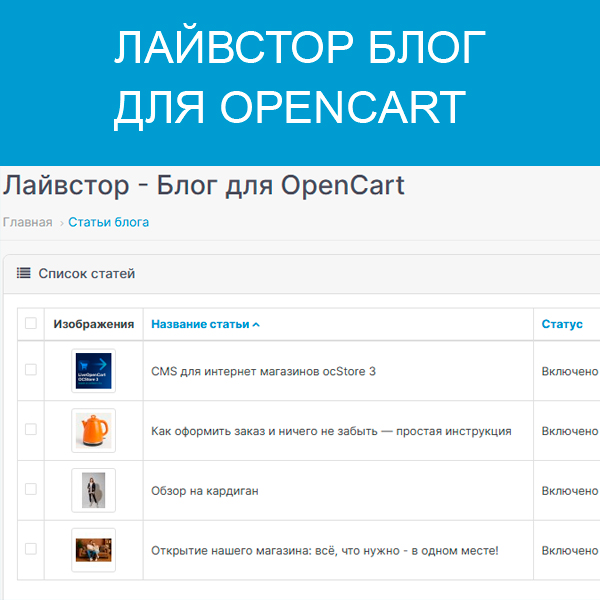Toggle the select-all checkbox in table header
Viewport: 600px width, 600px height.
click(31, 323)
